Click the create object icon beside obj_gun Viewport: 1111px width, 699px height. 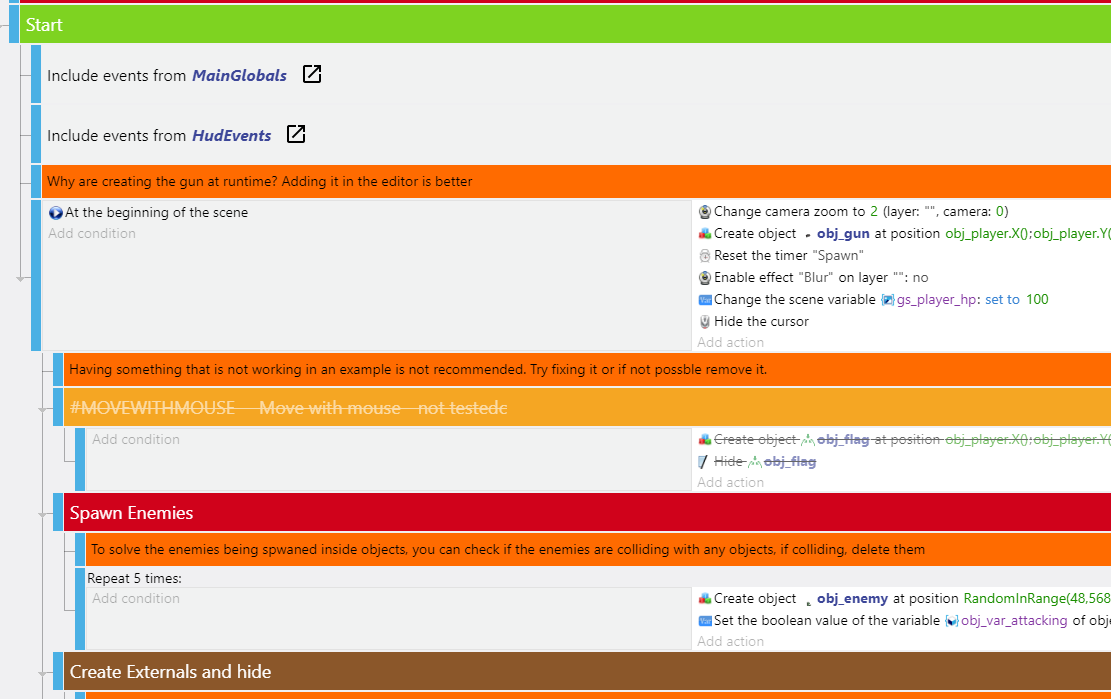click(704, 232)
